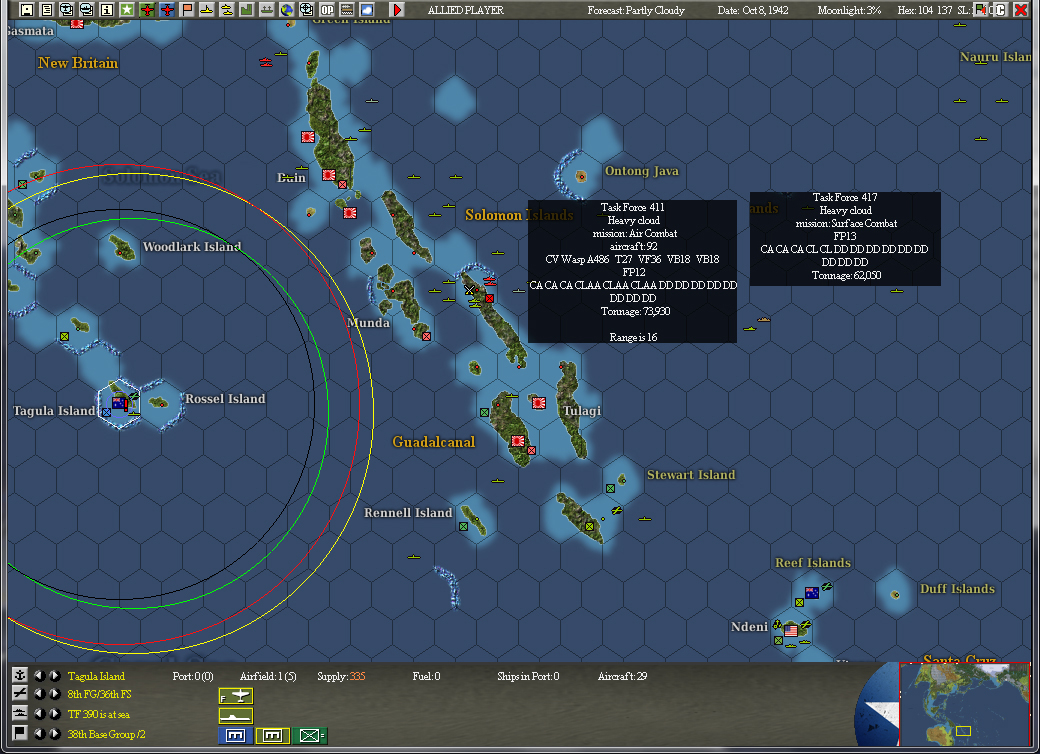Click the gray warship silhouette toolbar icon
The width and height of the screenshot is (1040, 754).
coord(267,10)
